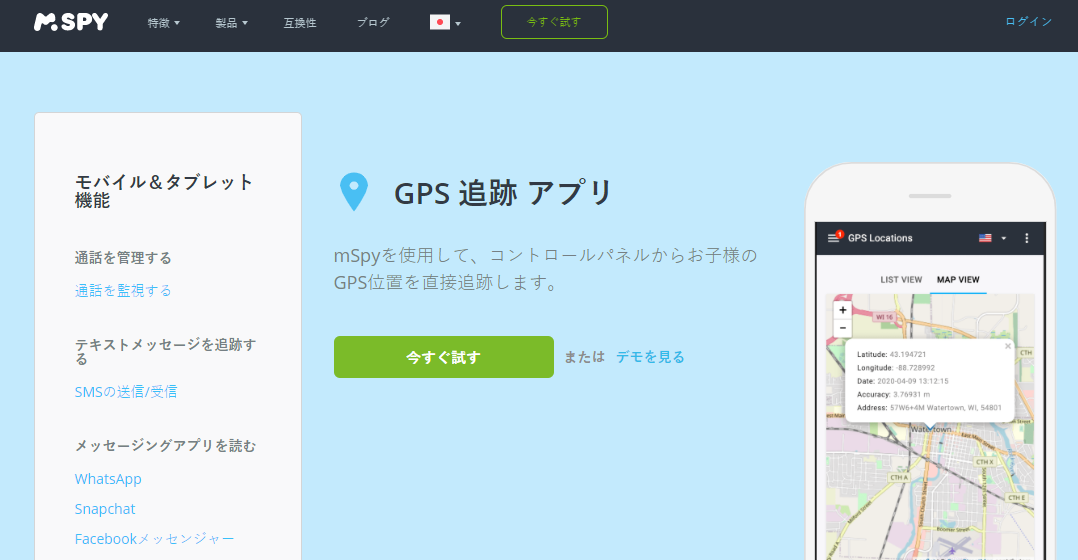Zoom out on the map with minus
Viewport: 1078px width, 560px height.
click(x=842, y=328)
